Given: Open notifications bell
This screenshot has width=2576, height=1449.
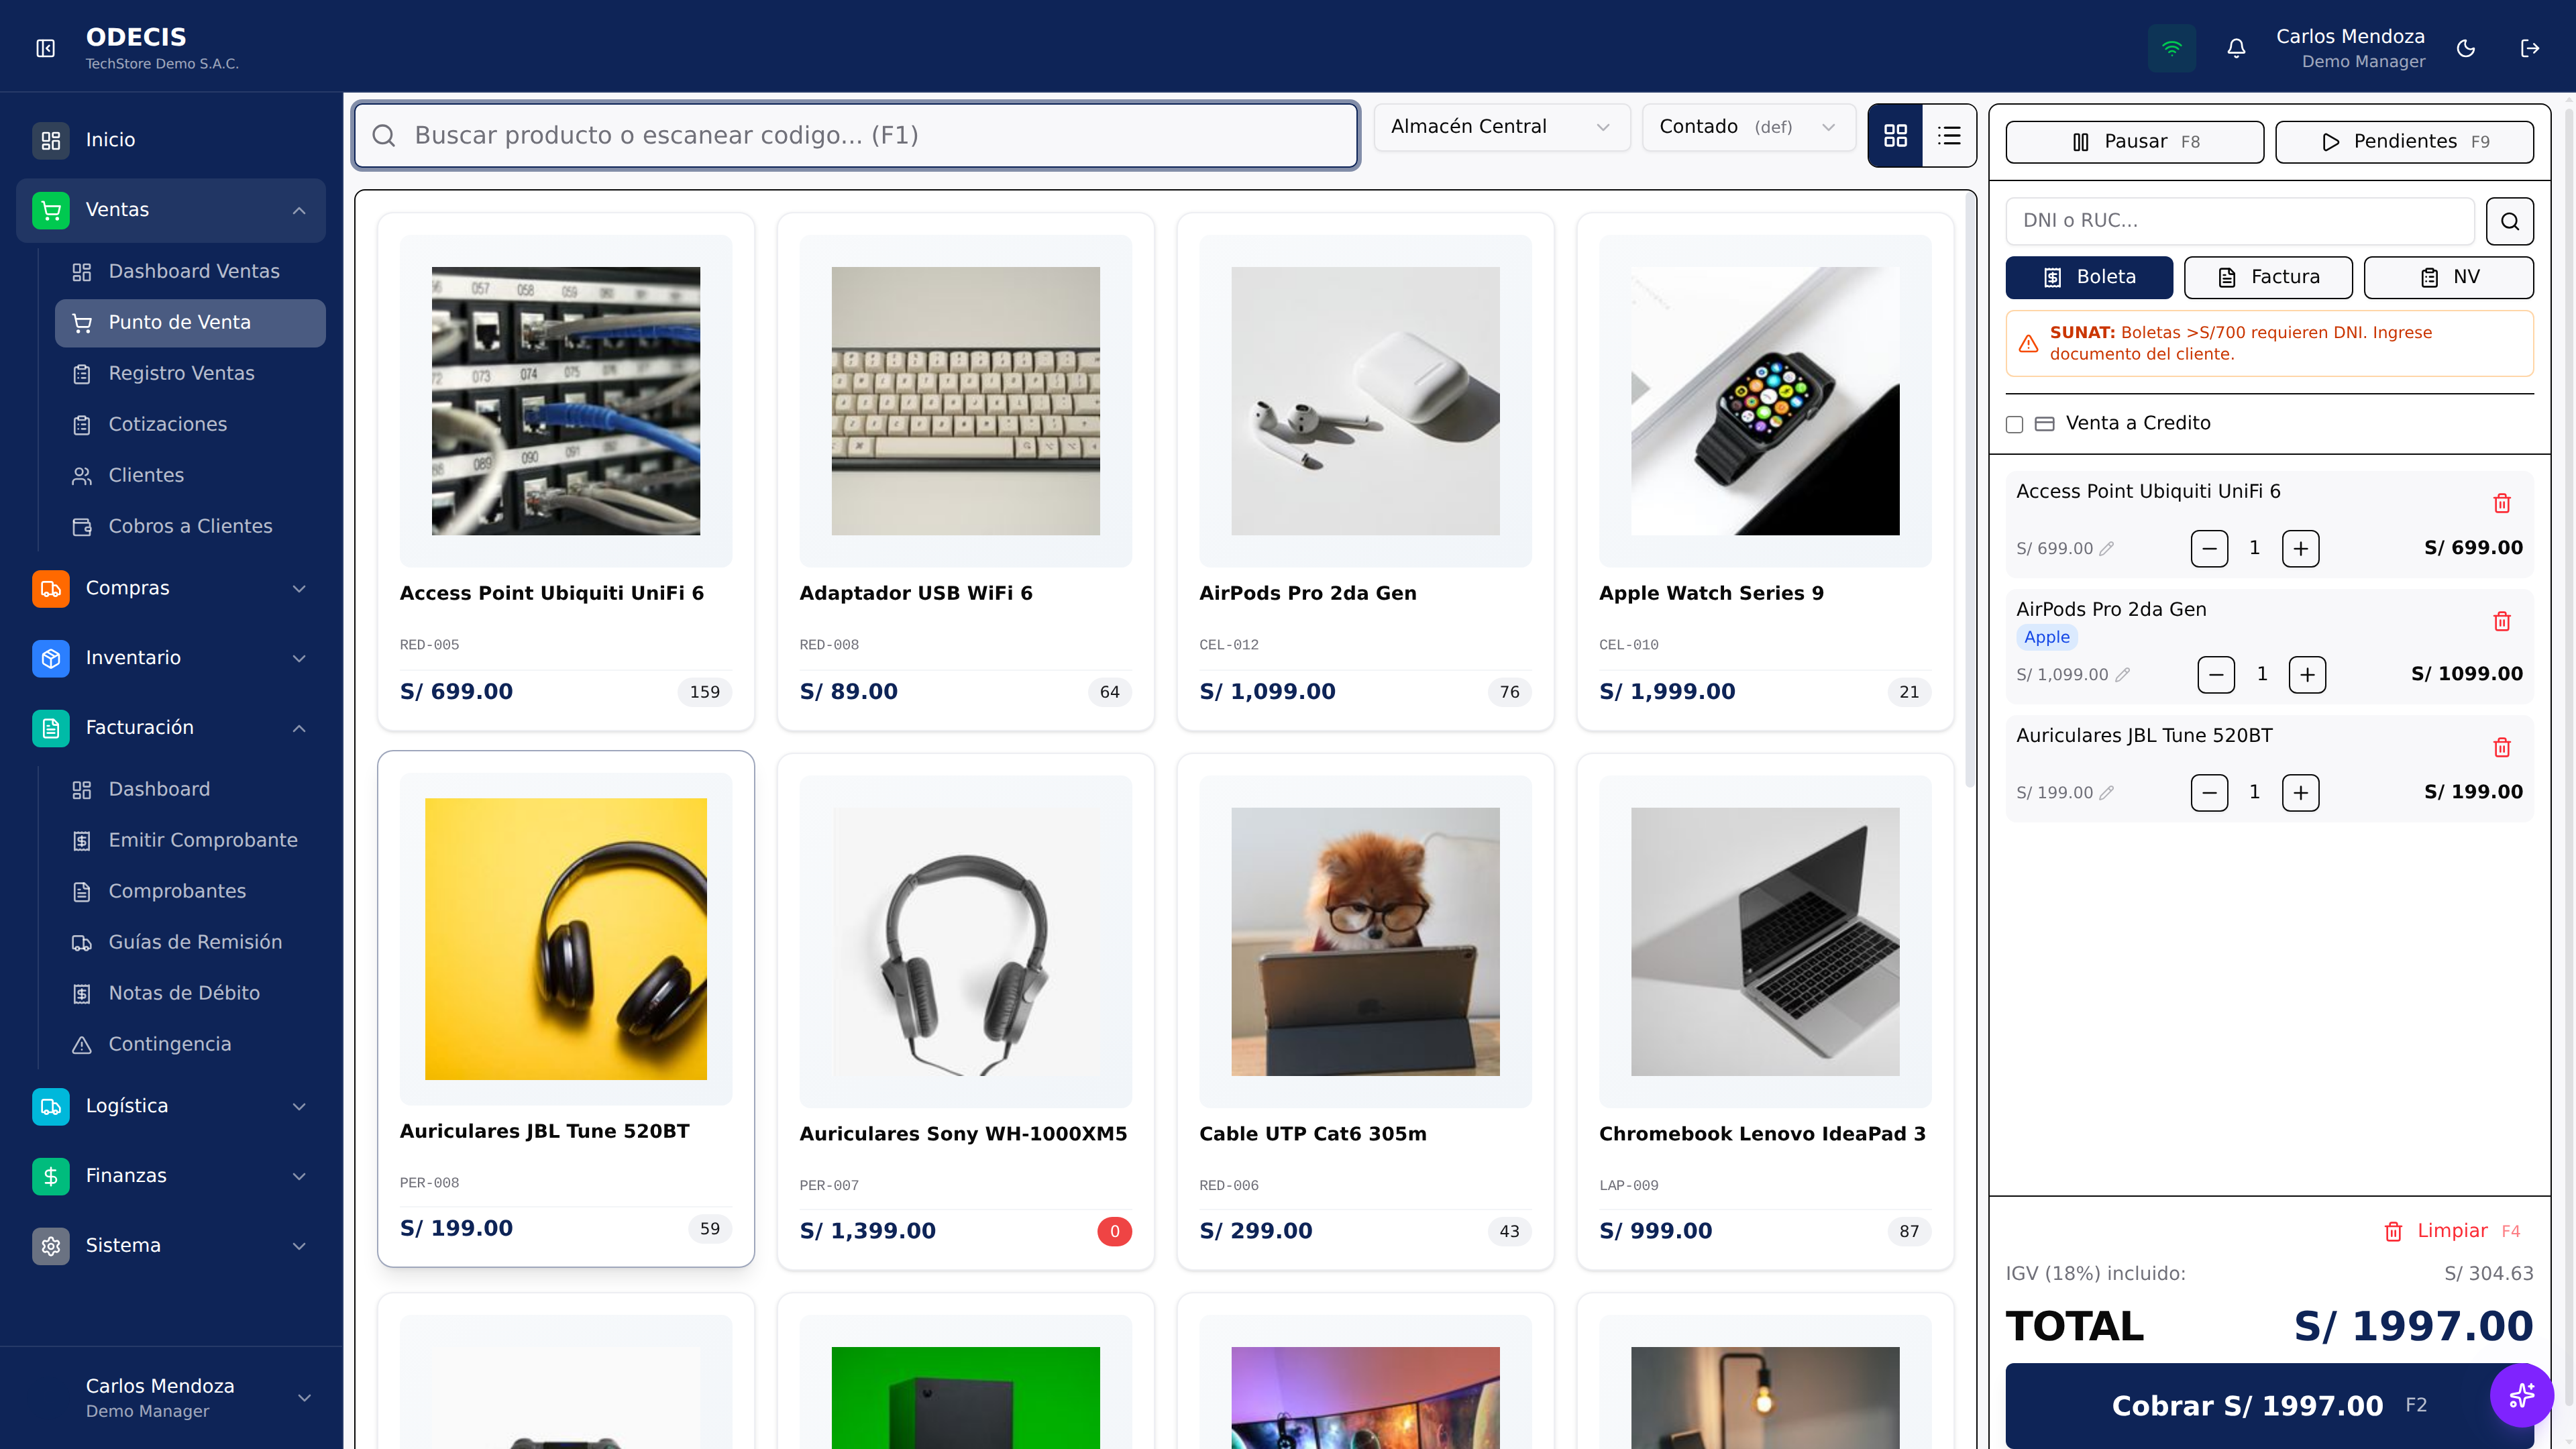Looking at the screenshot, I should click(x=2237, y=48).
